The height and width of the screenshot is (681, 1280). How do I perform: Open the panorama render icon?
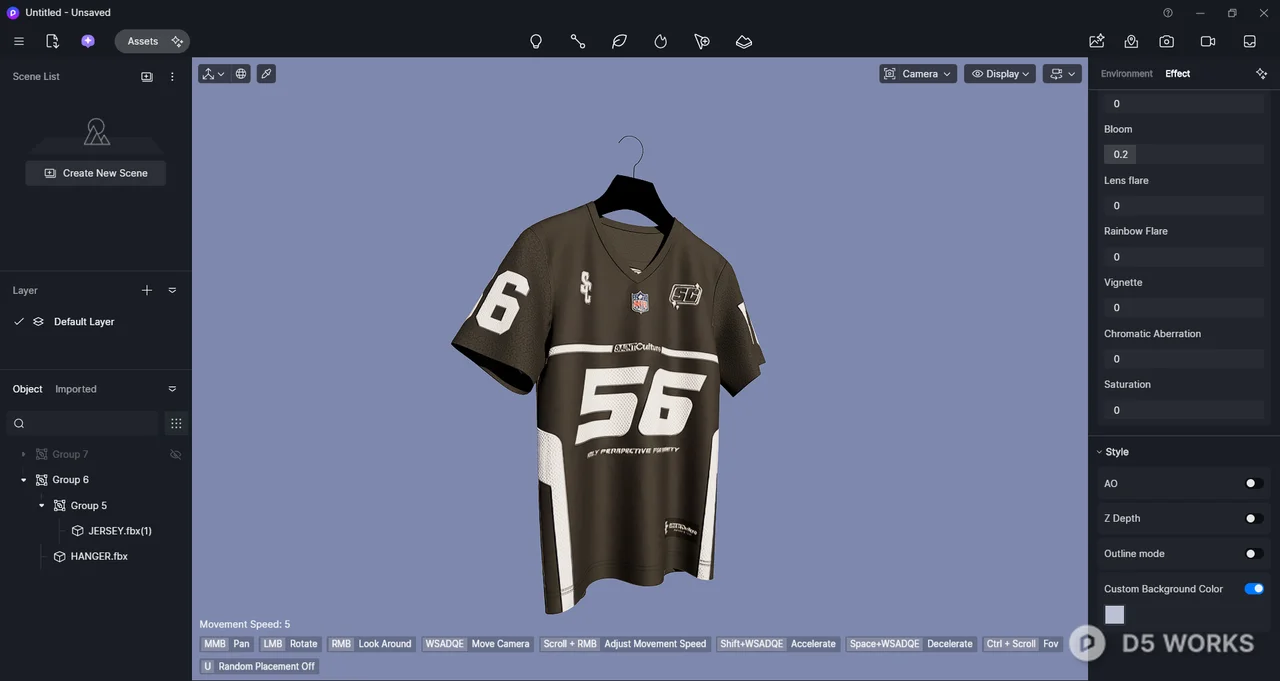(x=1131, y=41)
